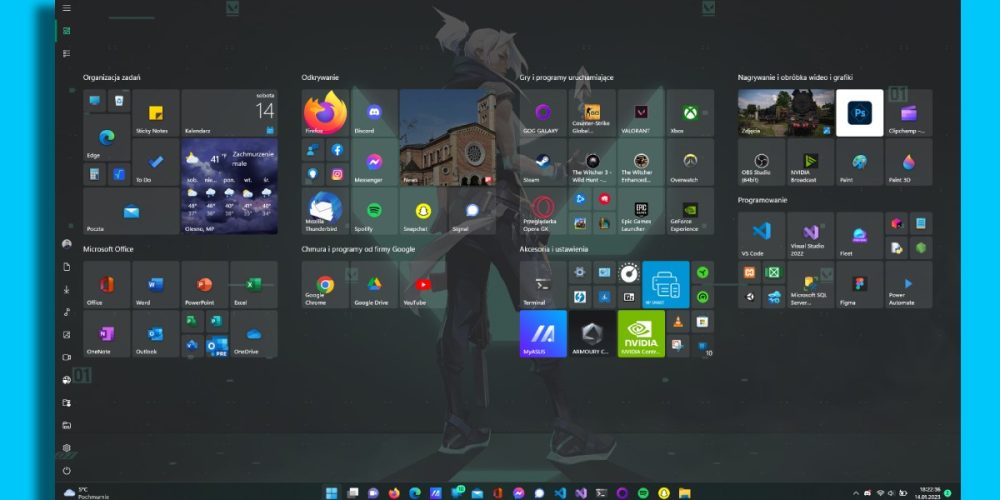Launch the VLC media player tile
Viewport: 1000px width, 500px height.
click(x=678, y=321)
